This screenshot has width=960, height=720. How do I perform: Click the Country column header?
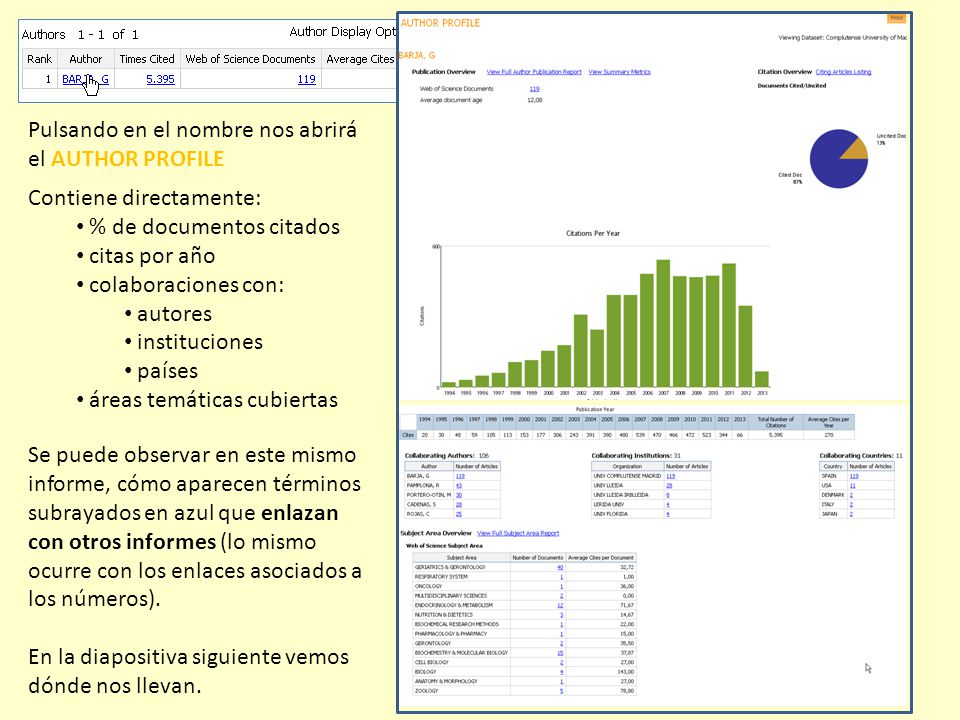pyautogui.click(x=833, y=467)
